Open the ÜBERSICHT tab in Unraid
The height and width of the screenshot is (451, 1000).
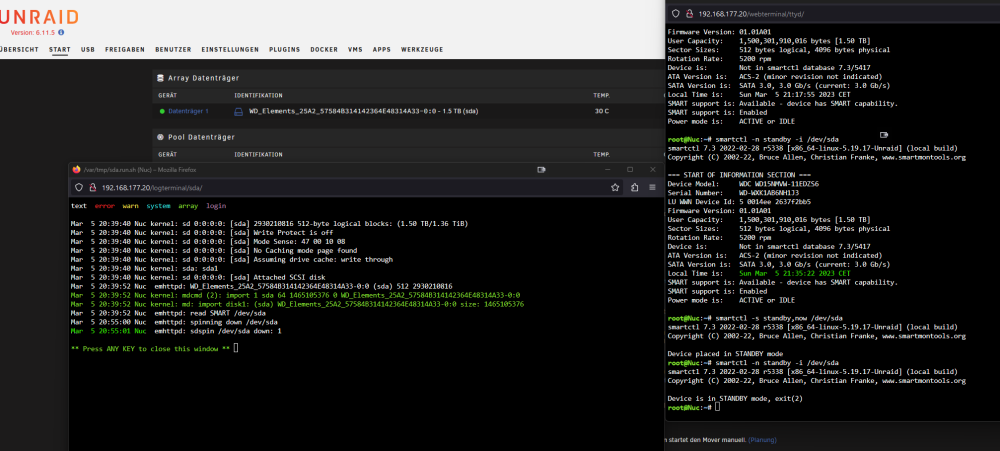point(19,49)
